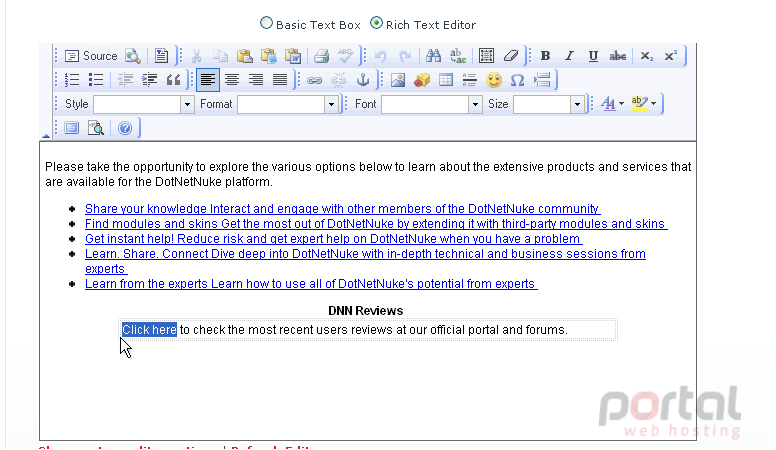This screenshot has width=776, height=450.
Task: Click the Left Justify alignment icon
Action: 208,80
